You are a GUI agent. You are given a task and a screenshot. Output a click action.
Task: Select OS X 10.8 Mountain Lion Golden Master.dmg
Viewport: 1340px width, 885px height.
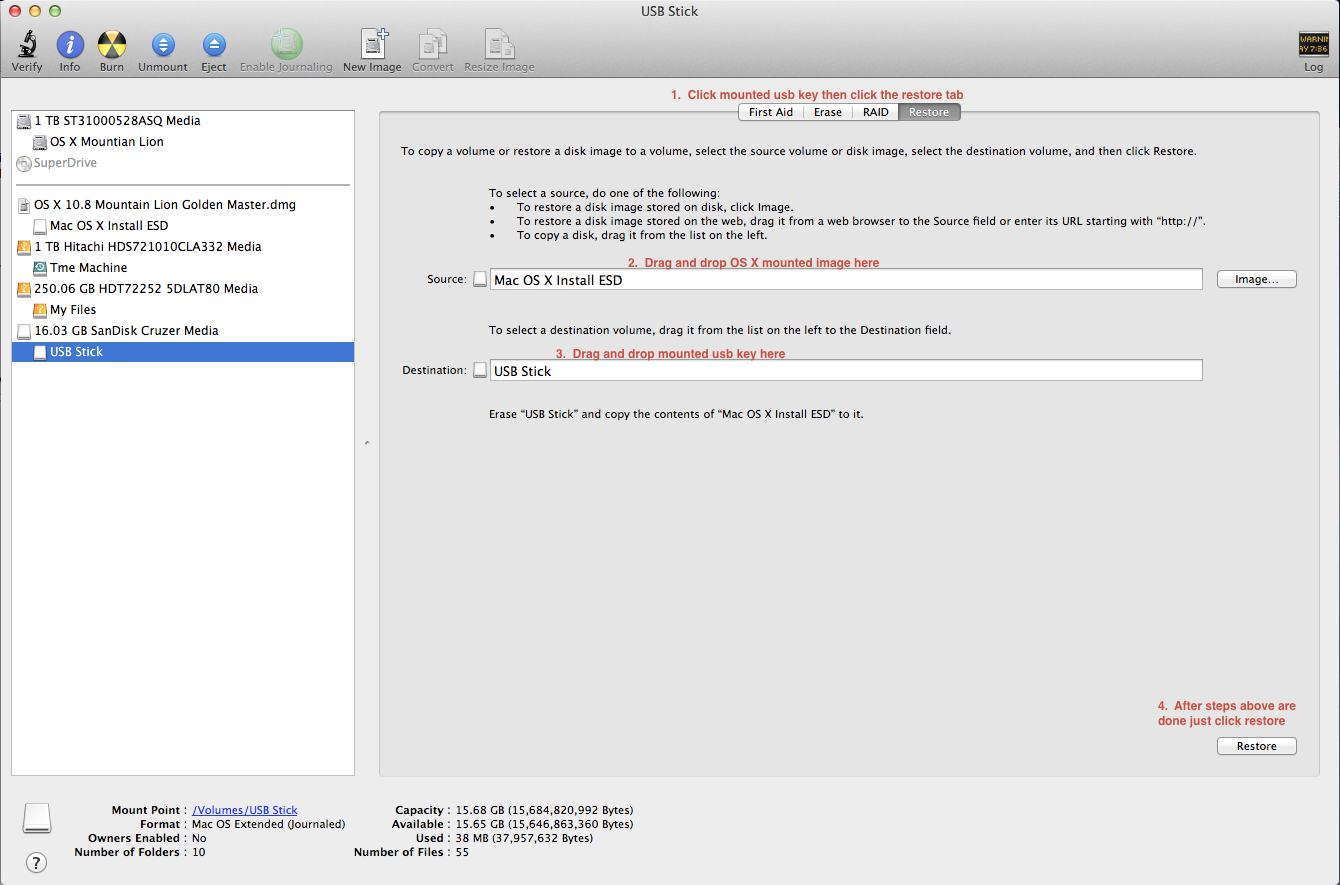(183, 205)
